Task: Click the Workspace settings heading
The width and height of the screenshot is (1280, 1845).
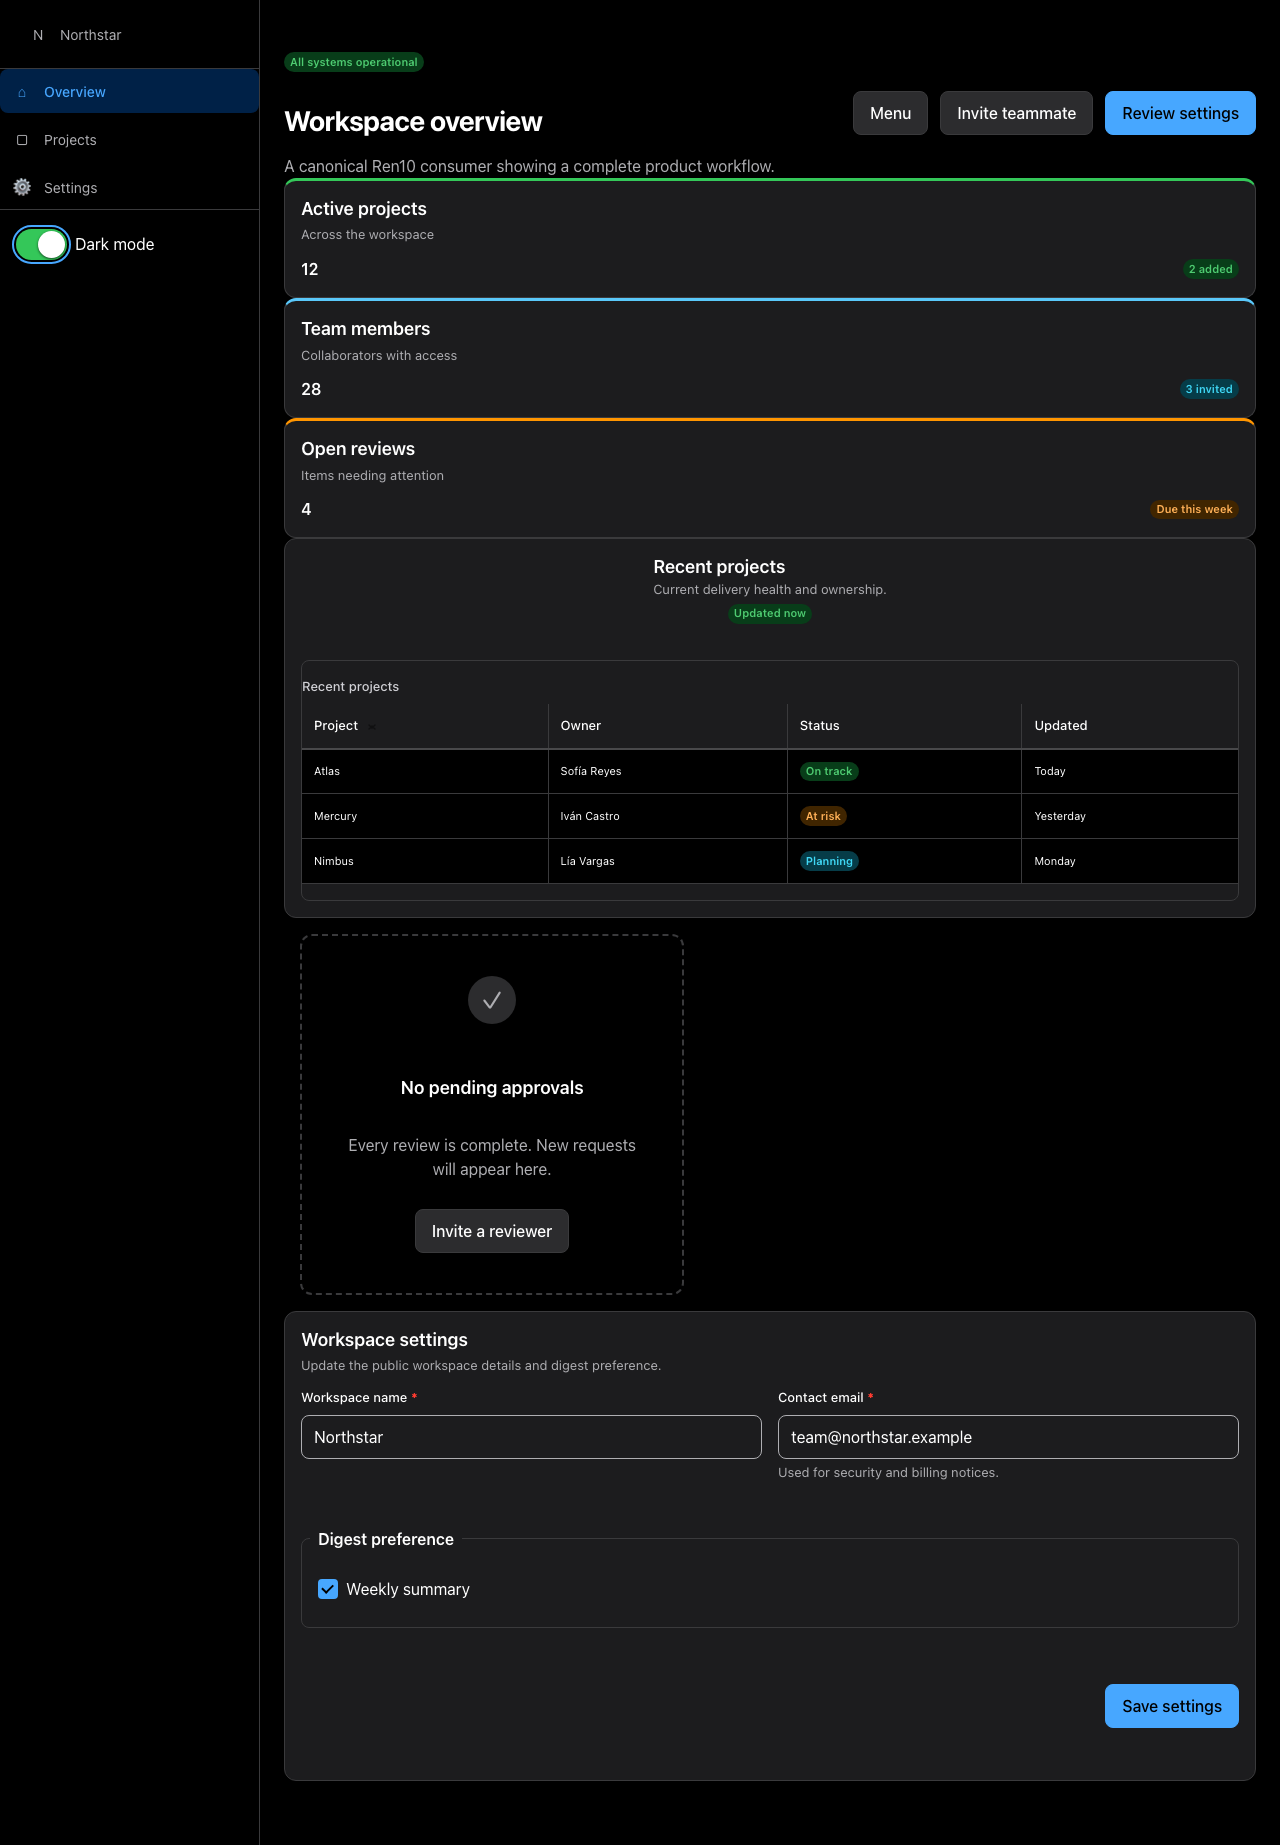Action: pyautogui.click(x=385, y=1340)
